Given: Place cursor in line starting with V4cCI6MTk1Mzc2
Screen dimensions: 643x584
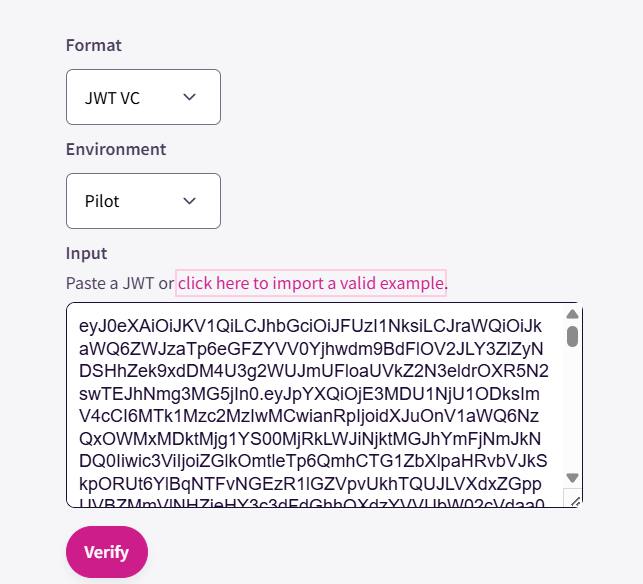Looking at the screenshot, I should (x=309, y=416).
